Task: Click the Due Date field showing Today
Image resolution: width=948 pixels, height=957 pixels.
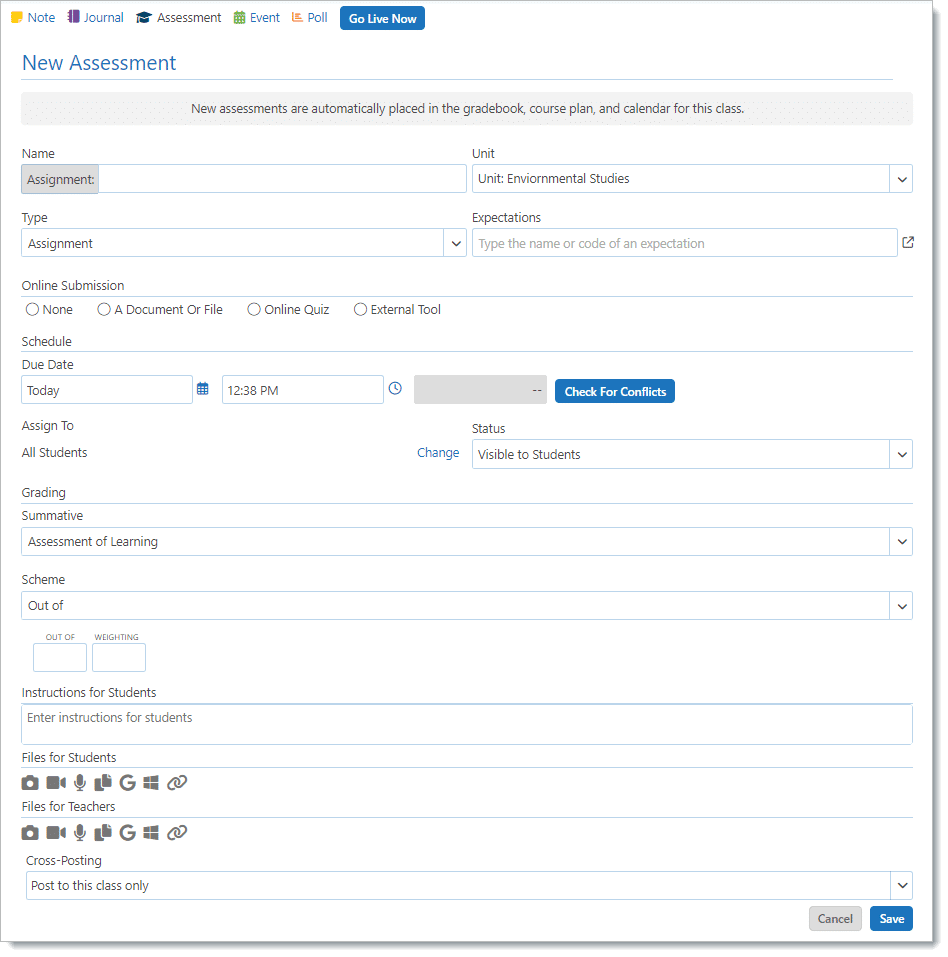Action: (107, 391)
